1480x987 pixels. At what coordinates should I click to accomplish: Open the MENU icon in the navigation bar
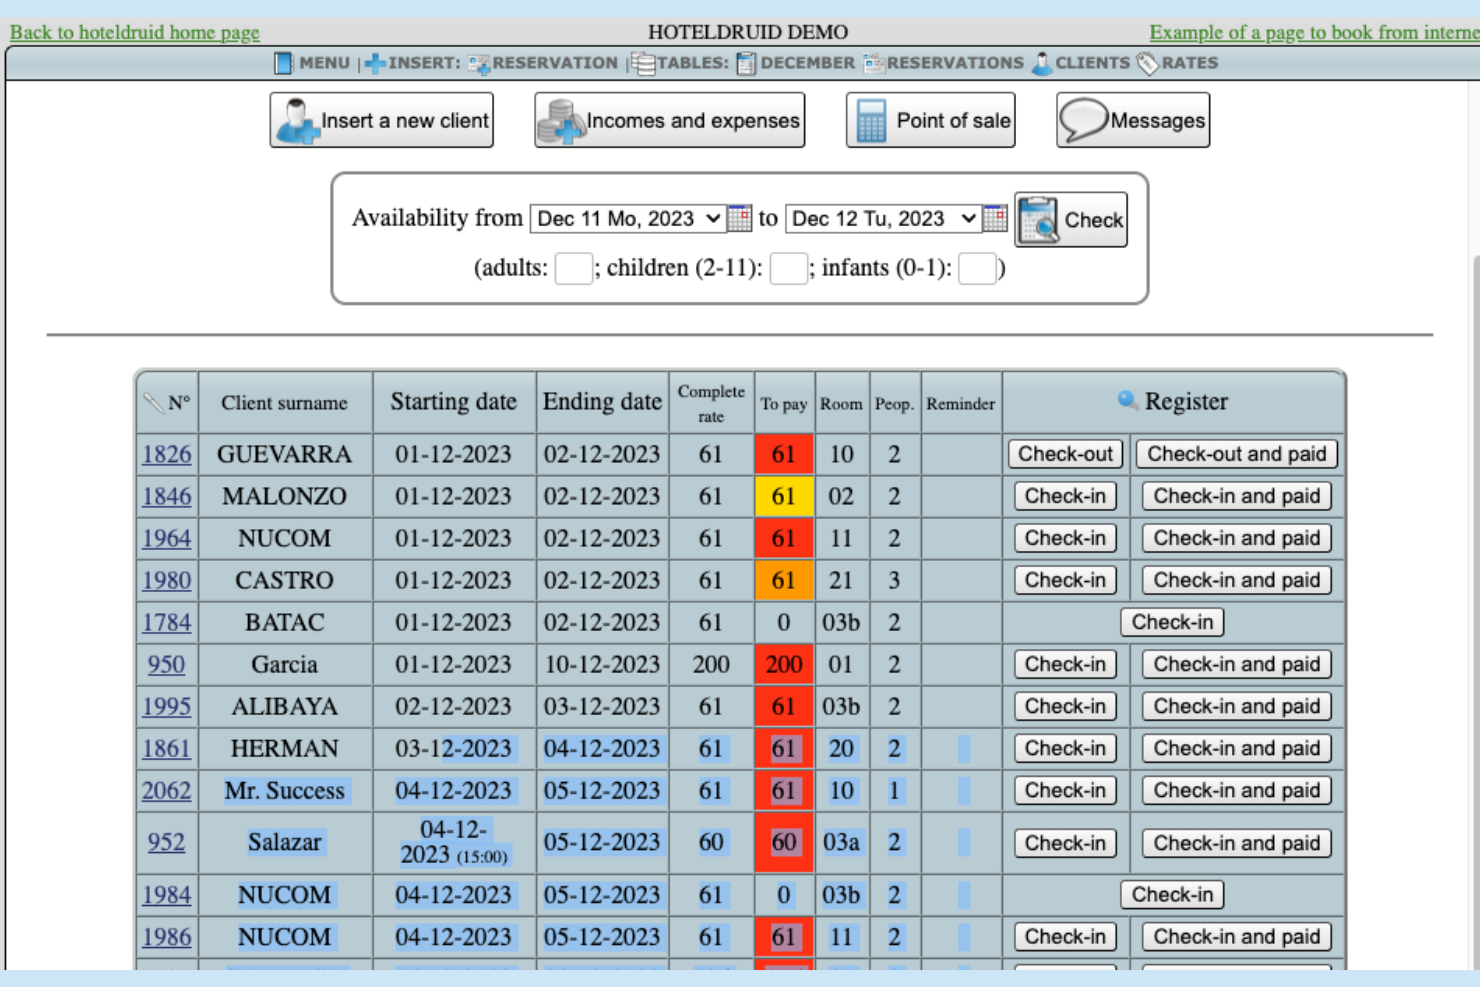(x=281, y=62)
